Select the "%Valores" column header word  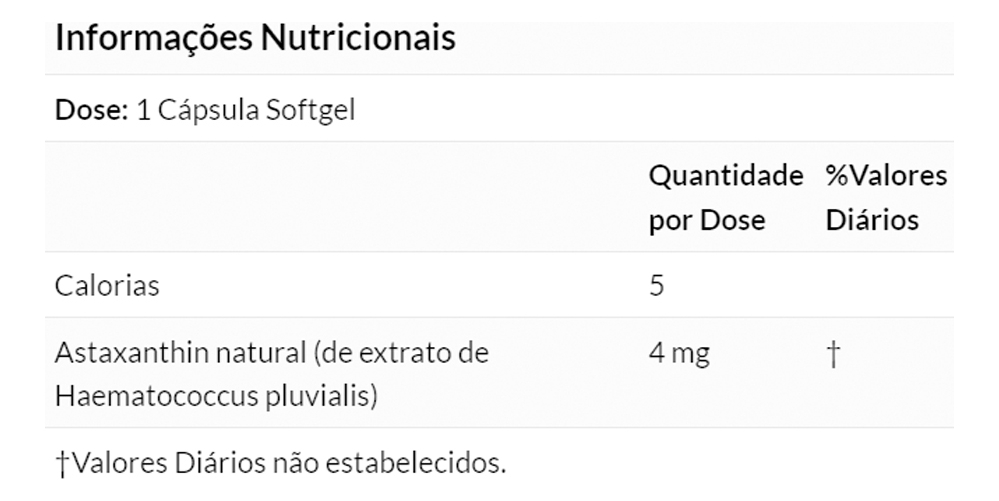pos(886,176)
